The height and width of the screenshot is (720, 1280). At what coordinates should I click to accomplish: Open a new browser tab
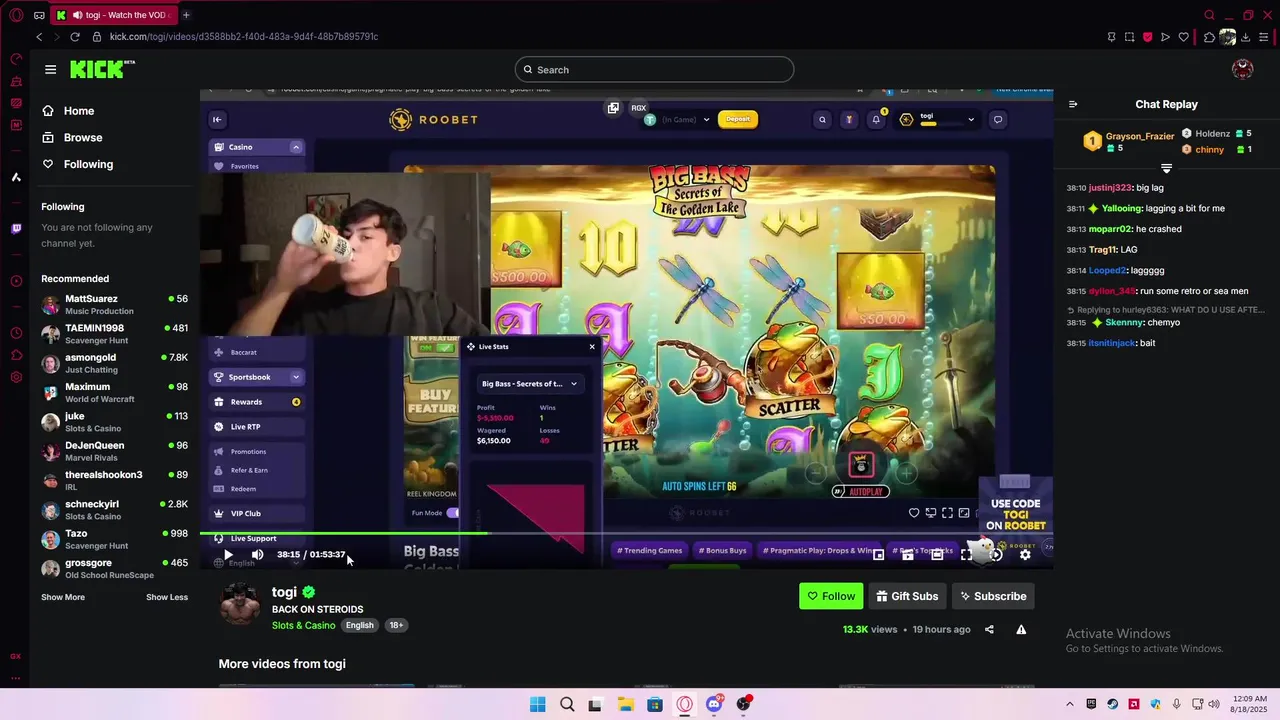click(186, 15)
